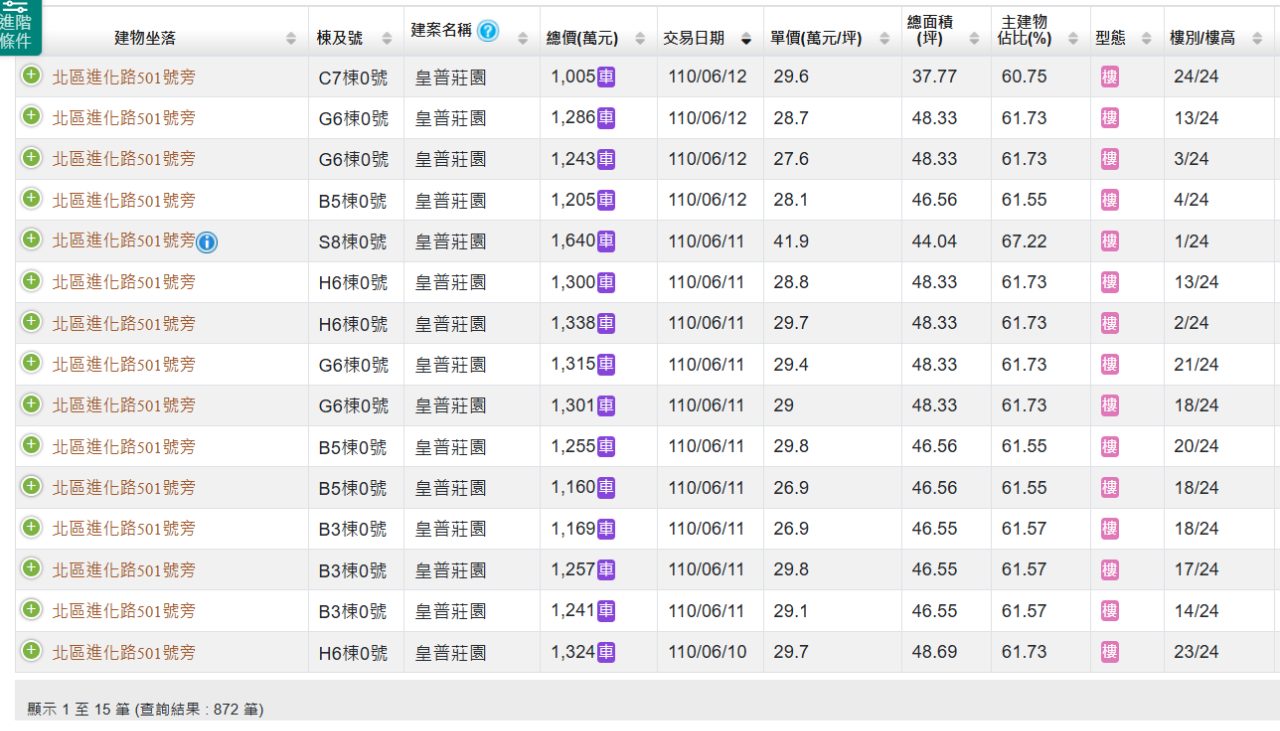Click the blue info icon in the S8棟0號 row
The width and height of the screenshot is (1280, 731).
click(x=206, y=242)
